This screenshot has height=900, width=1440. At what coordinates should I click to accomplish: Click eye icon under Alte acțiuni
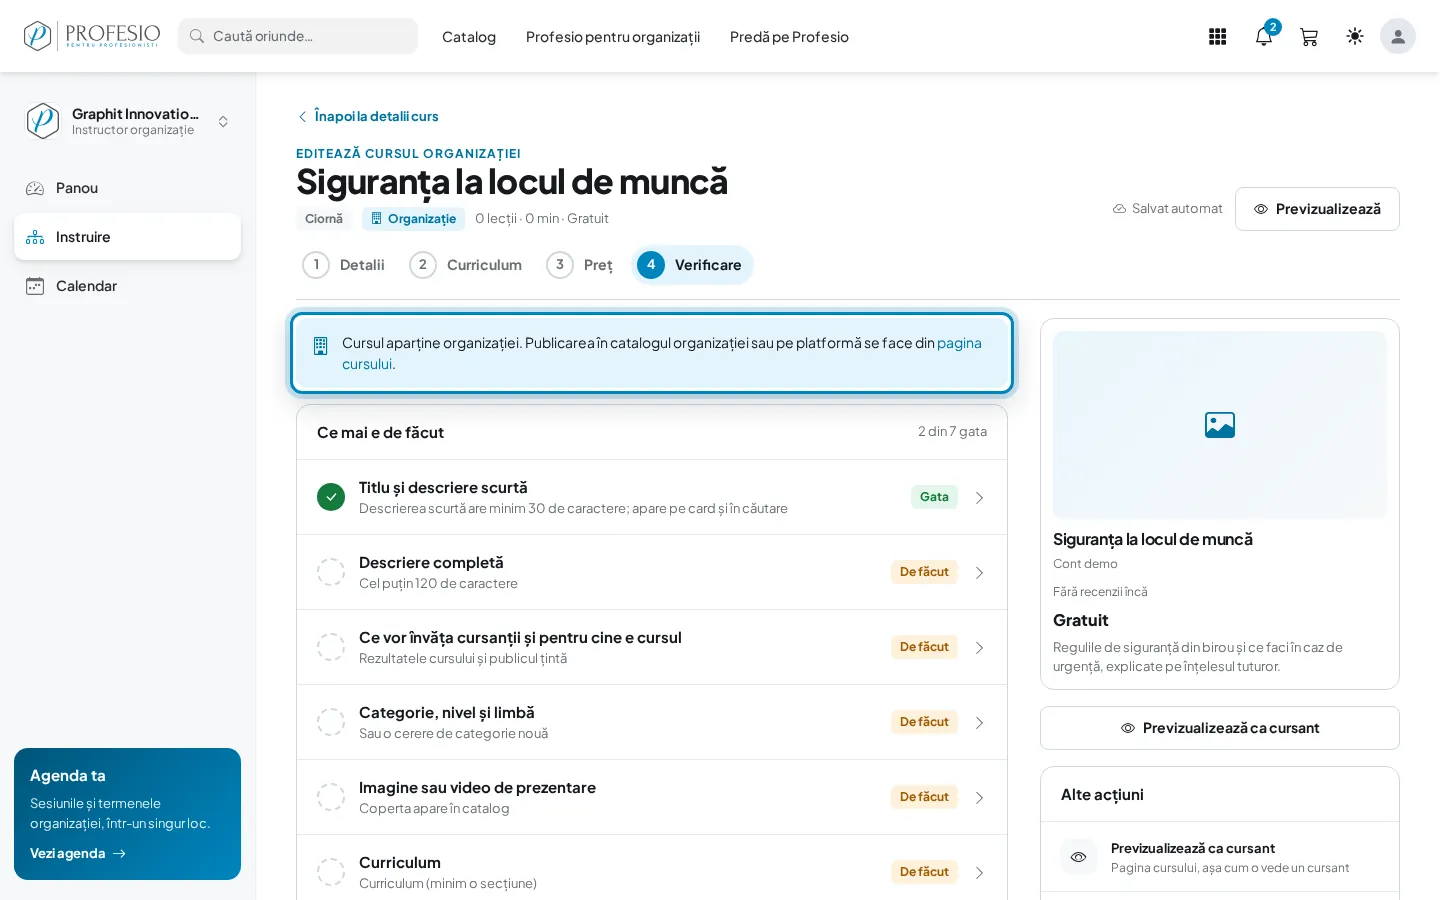click(1079, 857)
